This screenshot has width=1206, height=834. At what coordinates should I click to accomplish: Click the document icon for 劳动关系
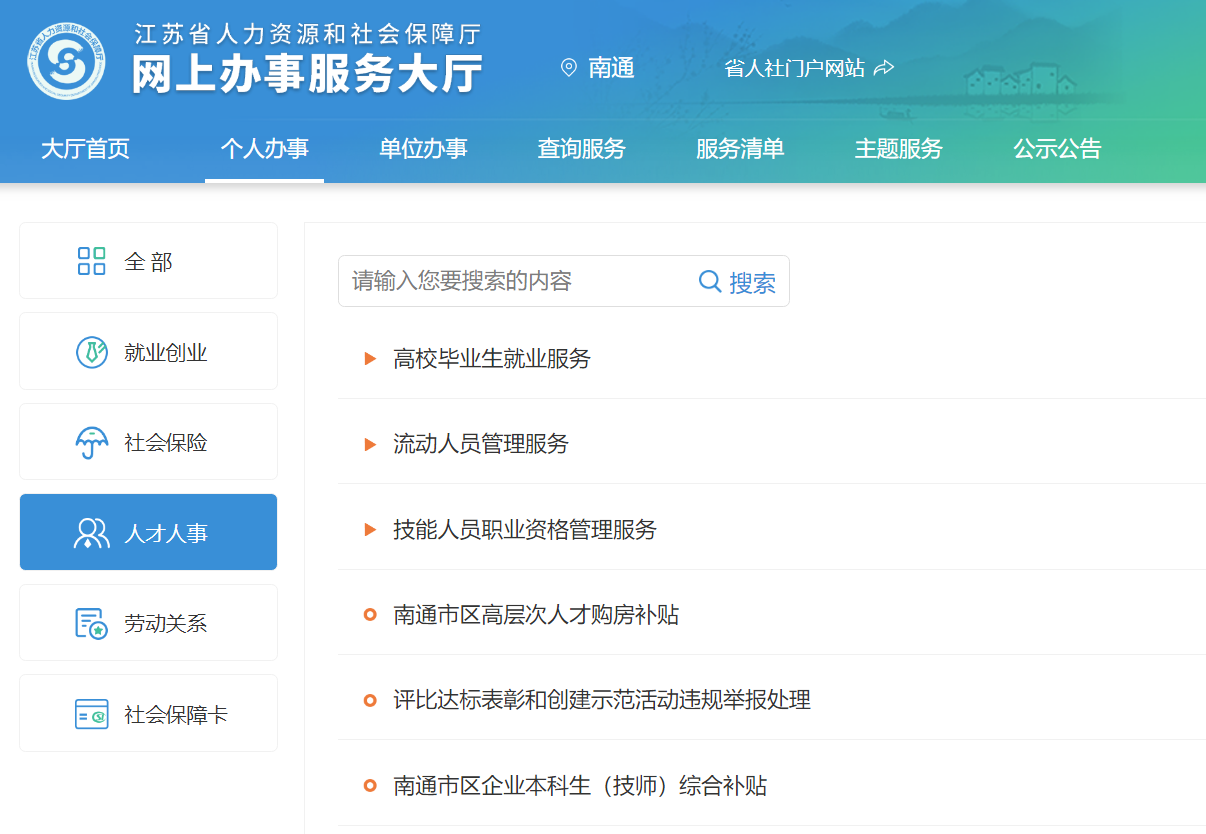(x=91, y=623)
